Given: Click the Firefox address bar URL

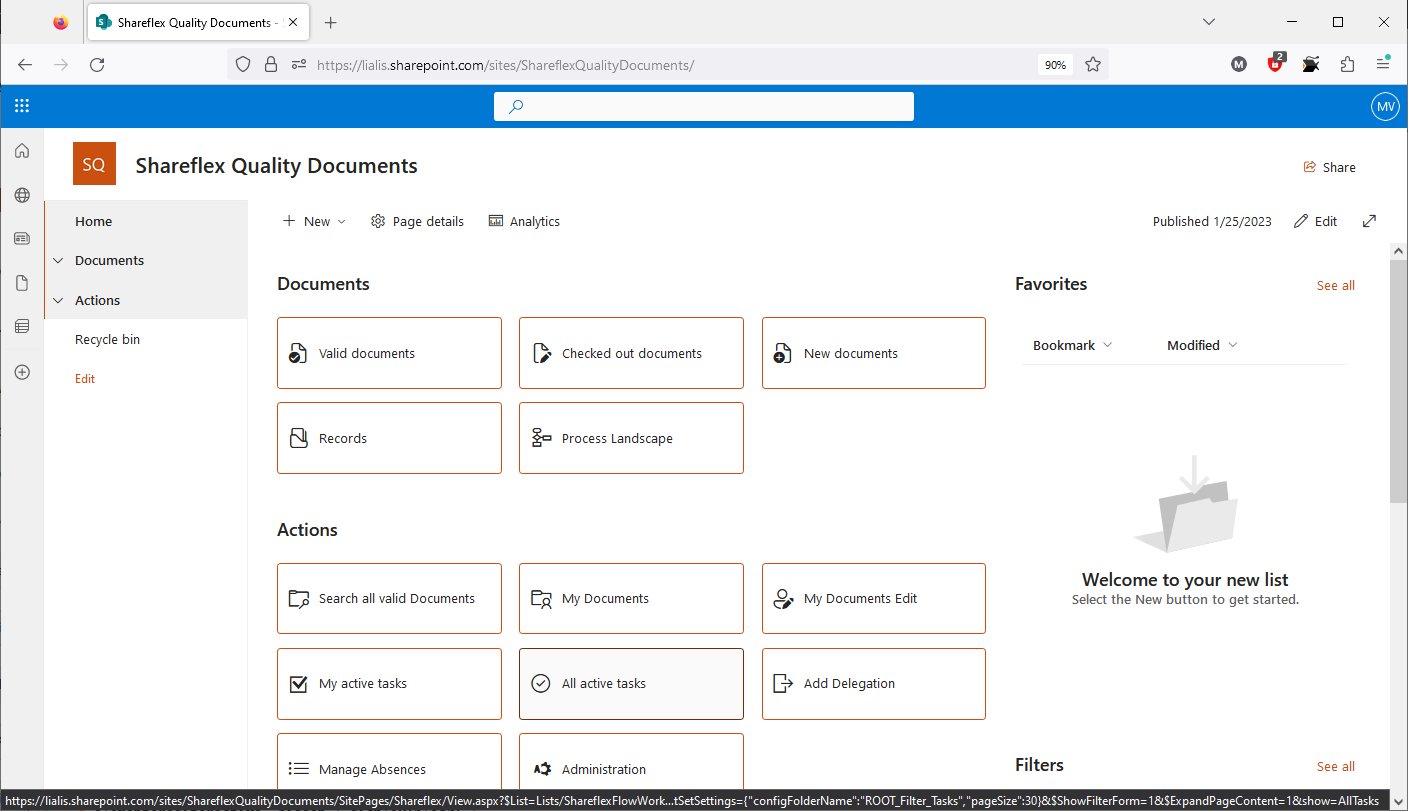Looking at the screenshot, I should (x=505, y=64).
